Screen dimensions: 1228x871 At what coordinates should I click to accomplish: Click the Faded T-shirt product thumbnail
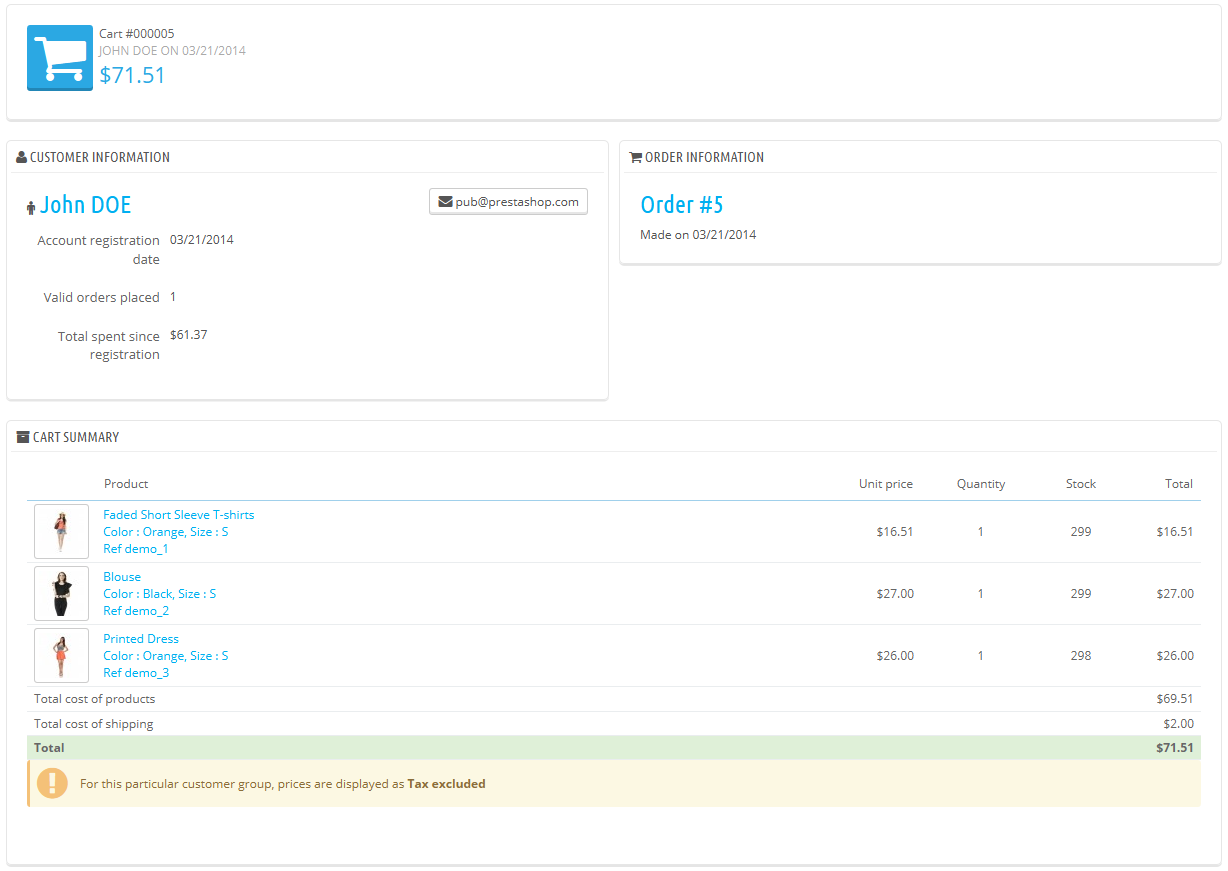(x=61, y=531)
